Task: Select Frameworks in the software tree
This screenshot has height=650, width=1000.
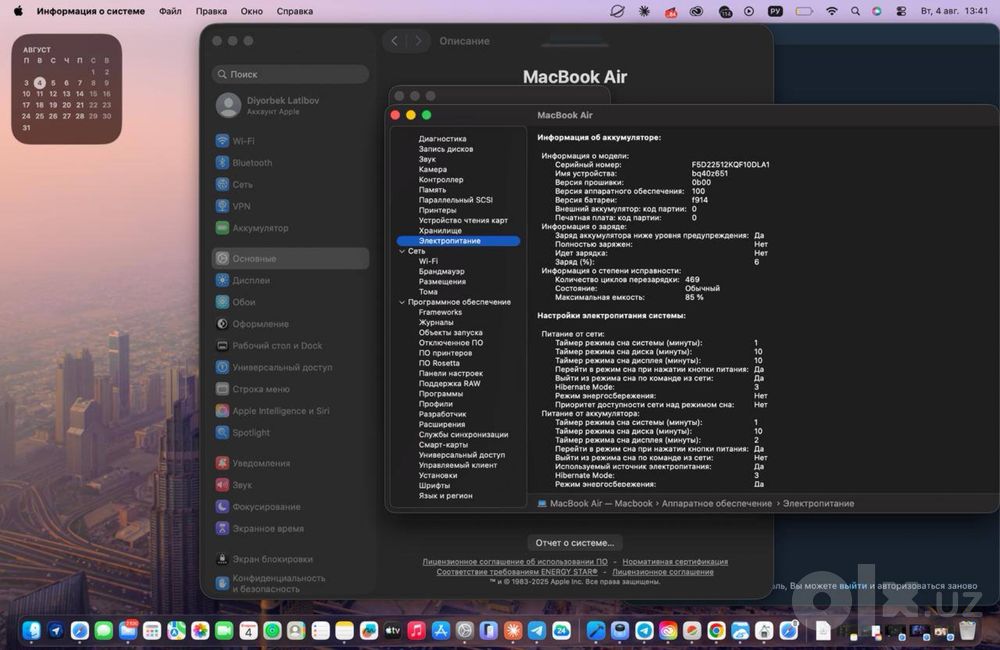Action: [440, 313]
